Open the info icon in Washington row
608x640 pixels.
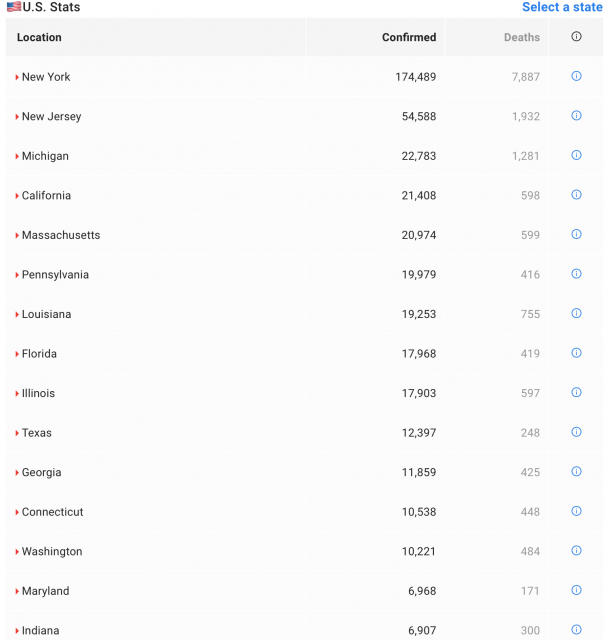576,551
